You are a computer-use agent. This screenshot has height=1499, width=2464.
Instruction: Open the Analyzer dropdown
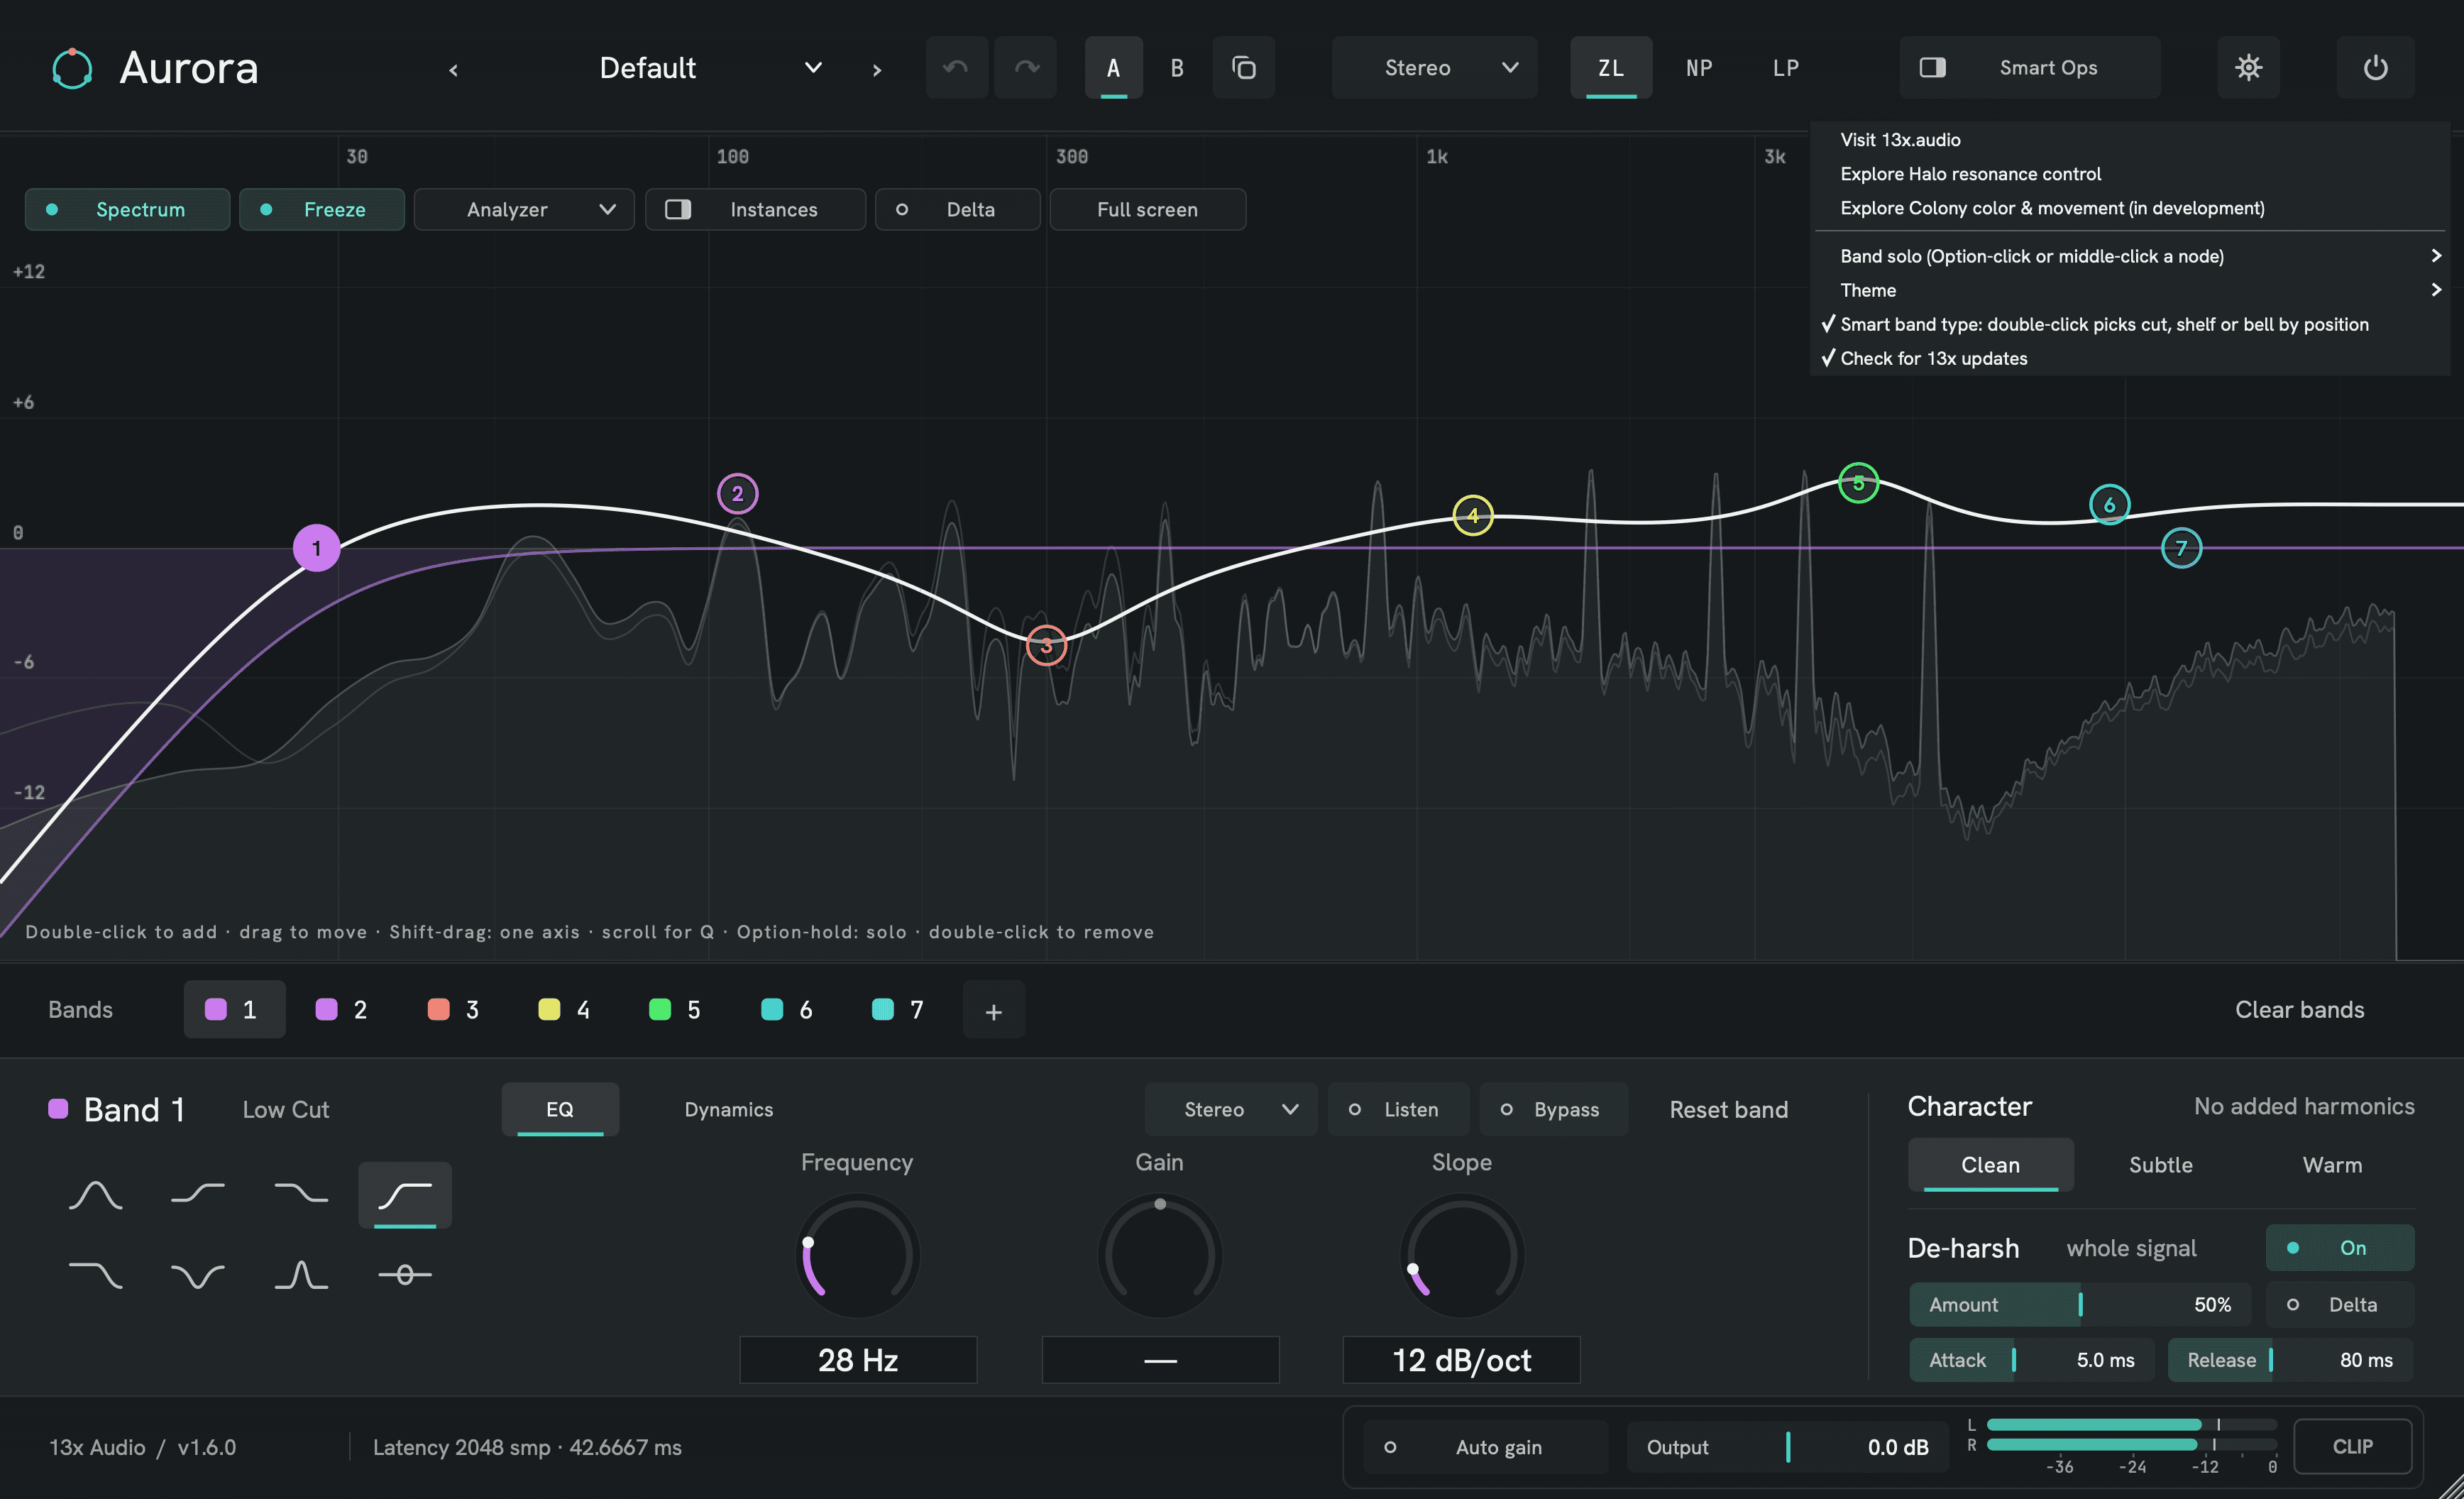click(x=524, y=209)
